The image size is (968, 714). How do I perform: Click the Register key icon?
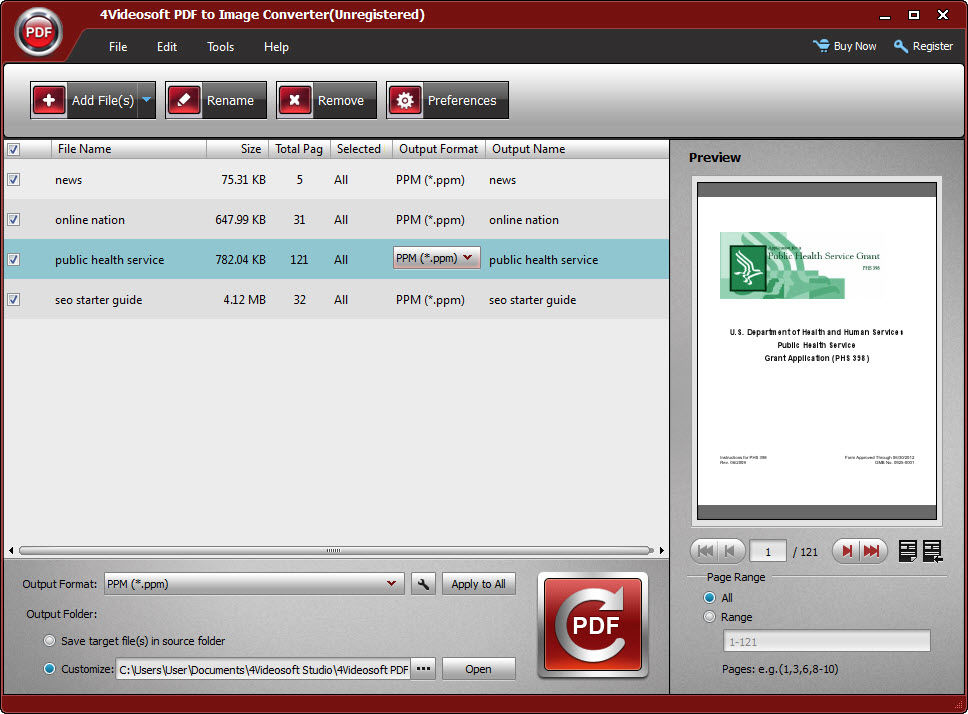(901, 46)
